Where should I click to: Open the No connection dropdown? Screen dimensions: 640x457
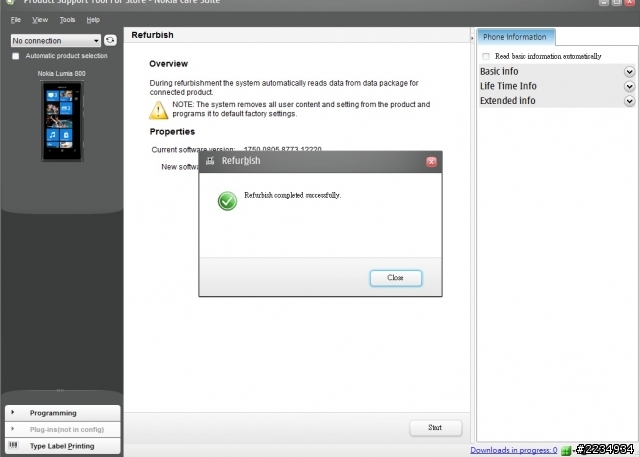(x=56, y=40)
